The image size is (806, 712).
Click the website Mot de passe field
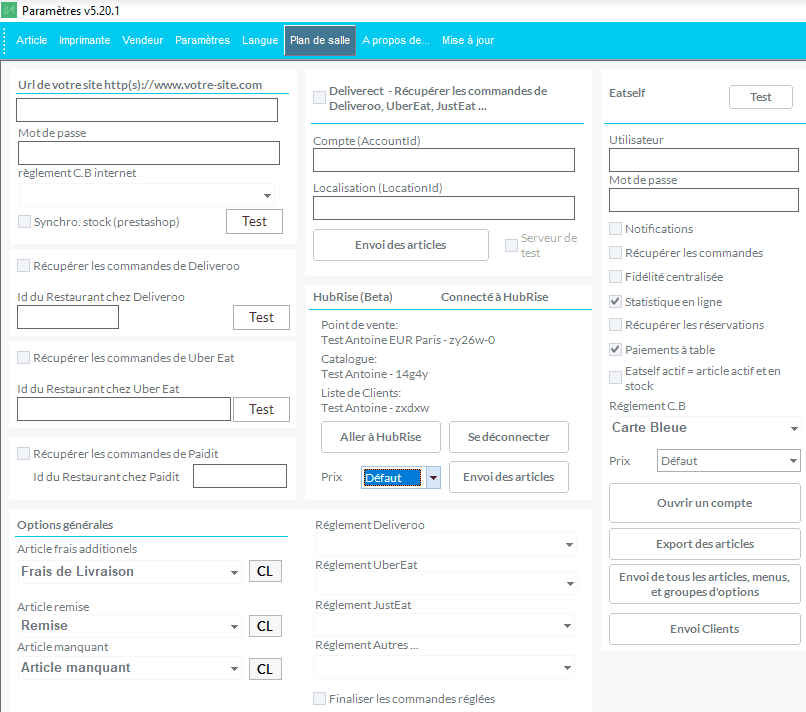(x=149, y=153)
